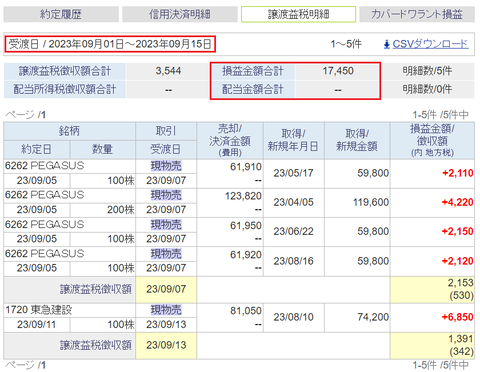Click the +2,110 profit value

[458, 173]
